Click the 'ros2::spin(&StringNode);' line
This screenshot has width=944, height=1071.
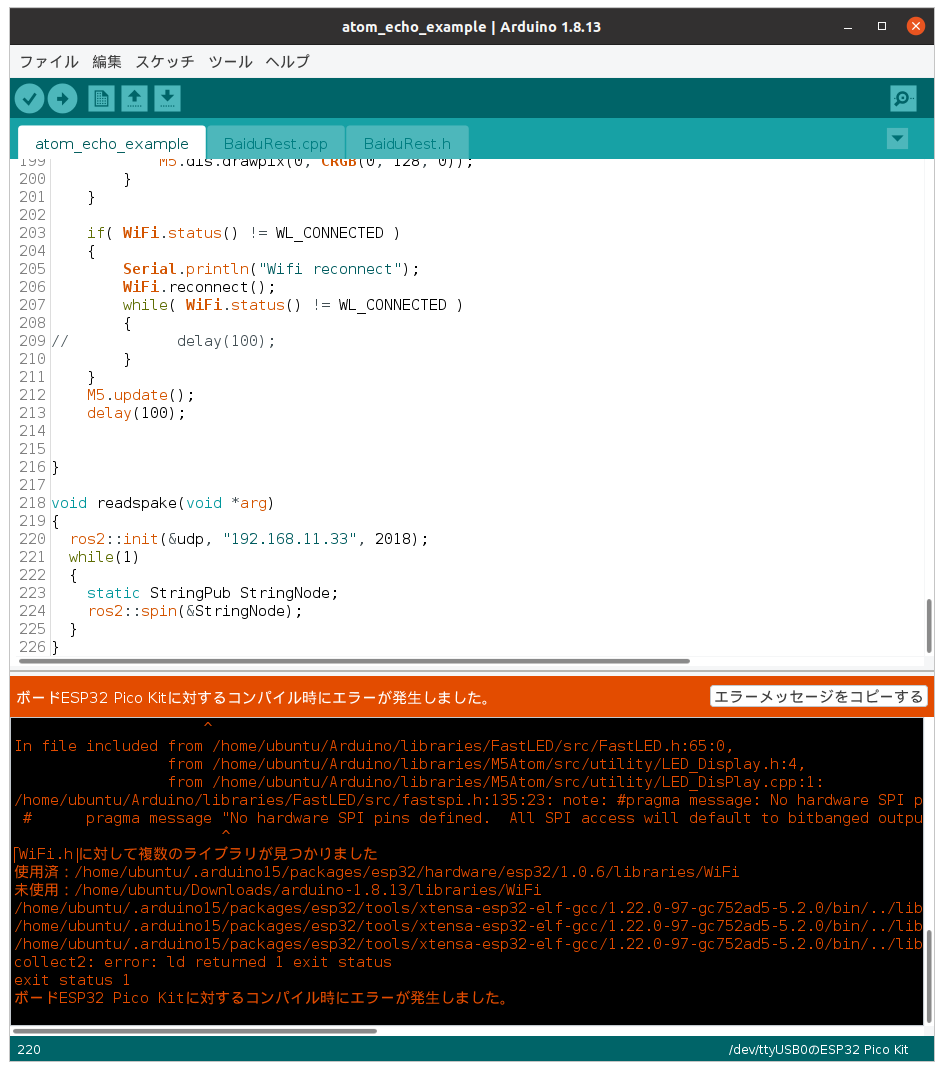point(195,611)
